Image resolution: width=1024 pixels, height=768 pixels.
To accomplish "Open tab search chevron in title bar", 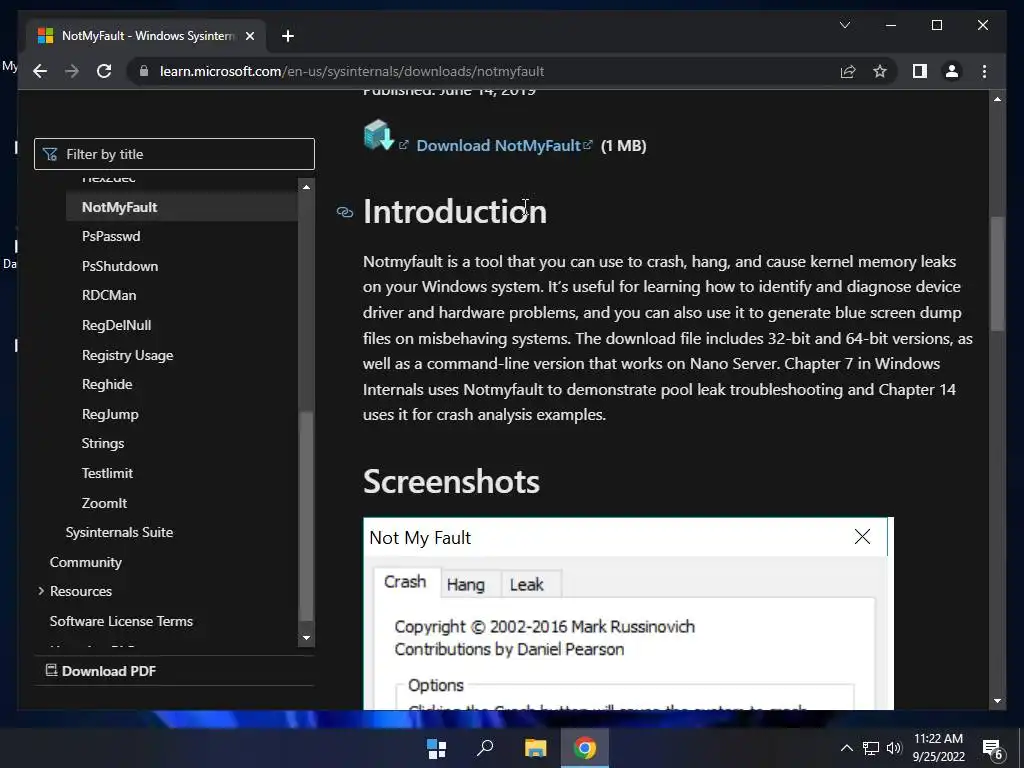I will coord(844,25).
